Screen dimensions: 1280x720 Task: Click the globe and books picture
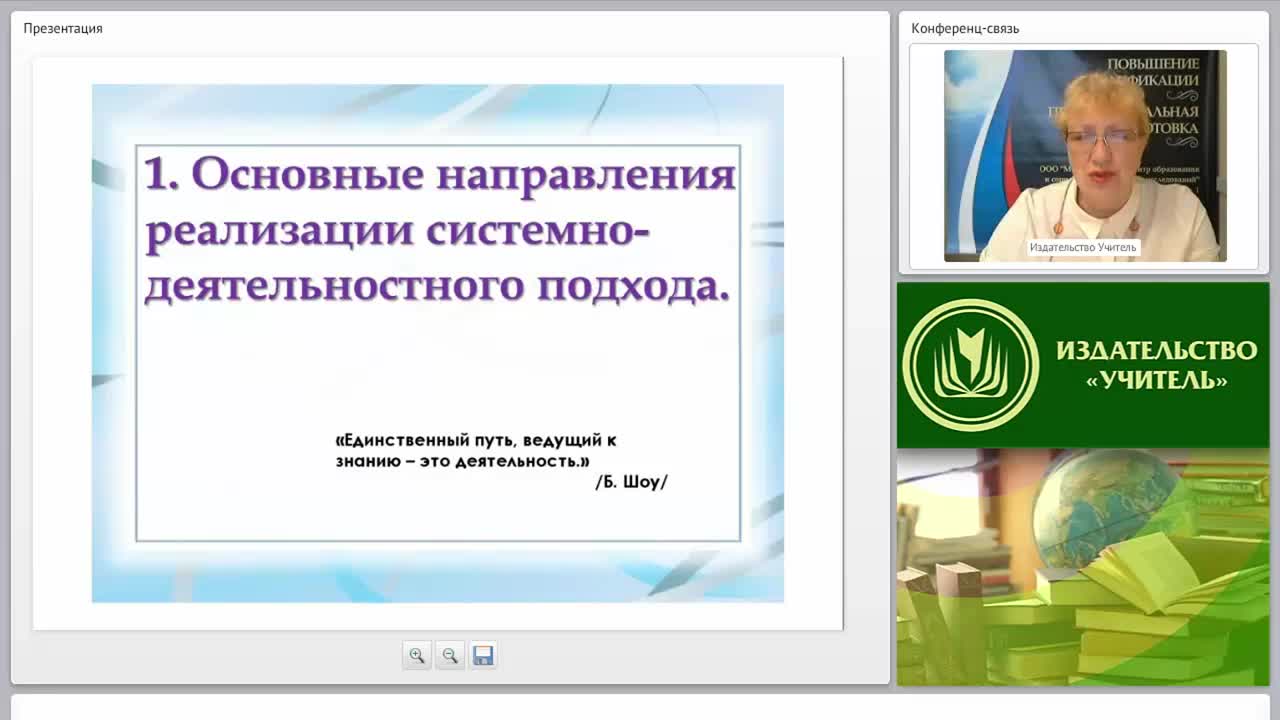[1083, 568]
